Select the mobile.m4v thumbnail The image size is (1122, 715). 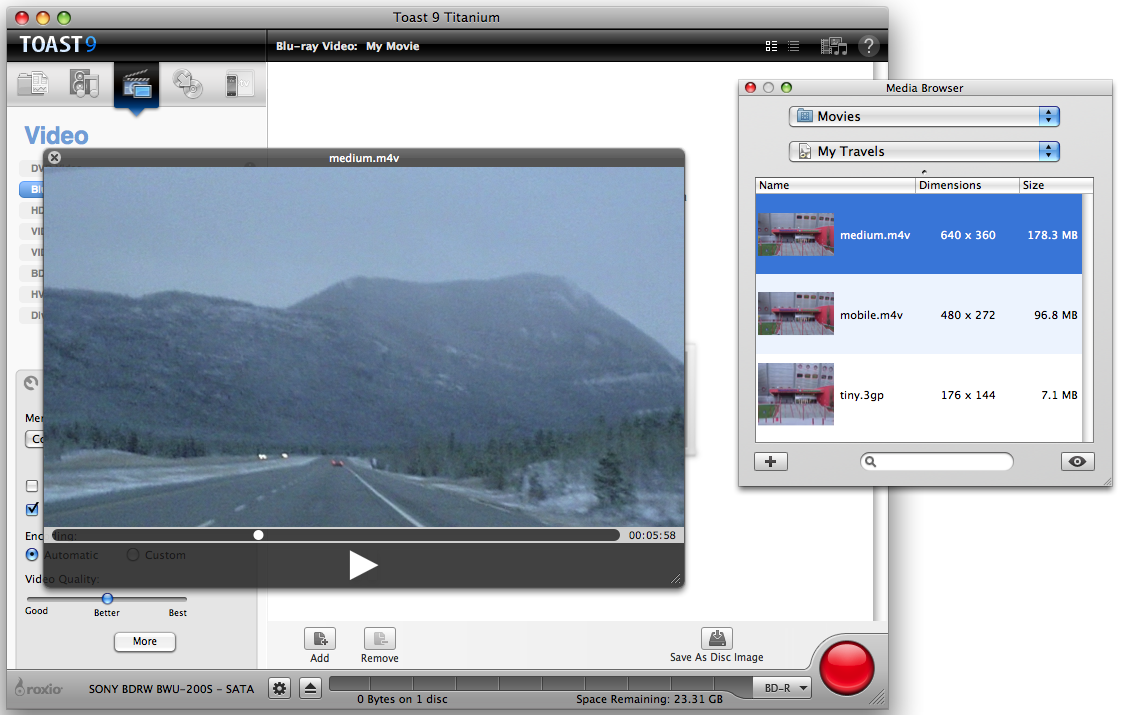[796, 313]
